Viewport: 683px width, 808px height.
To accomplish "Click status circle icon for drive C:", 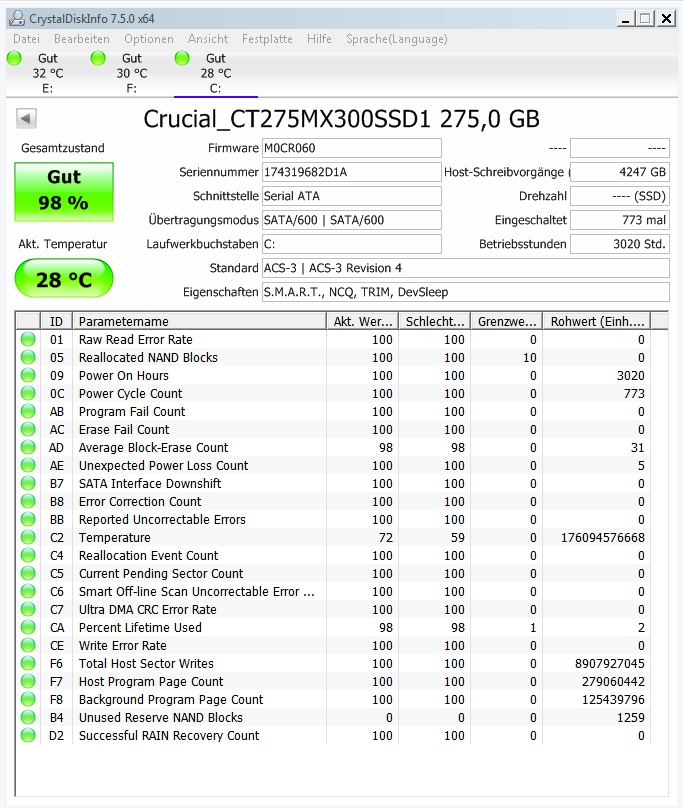I will pyautogui.click(x=182, y=58).
